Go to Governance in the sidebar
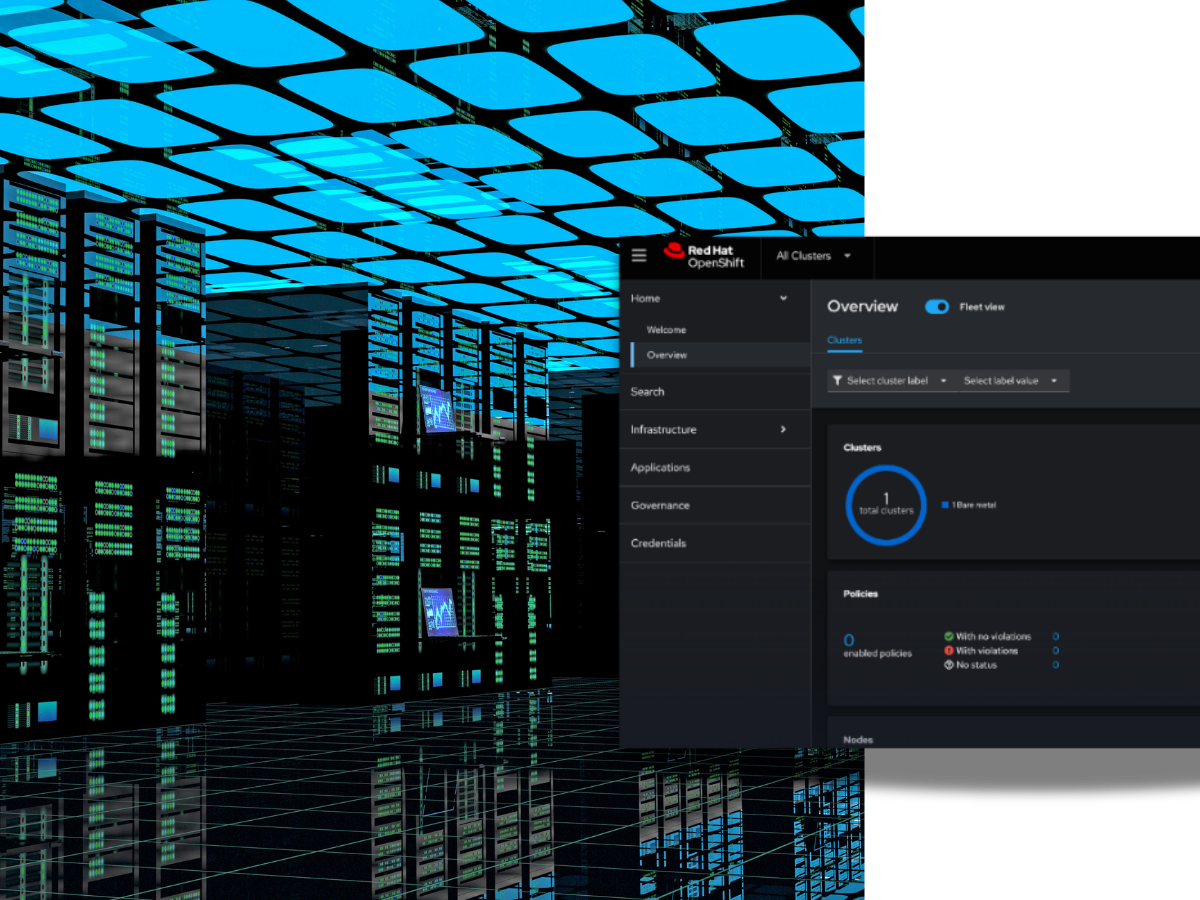 click(x=660, y=506)
